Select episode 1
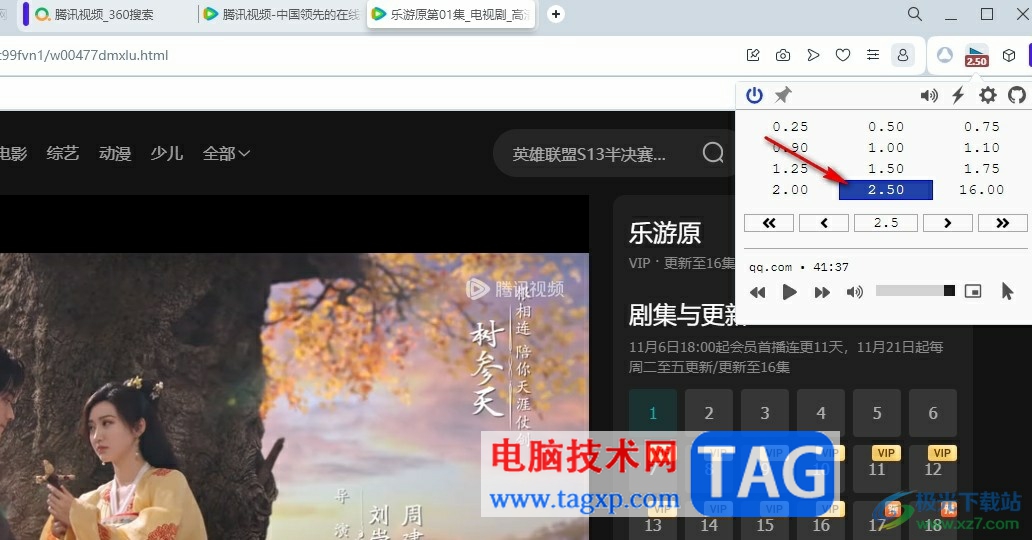Viewport: 1032px width, 540px height. pyautogui.click(x=653, y=414)
